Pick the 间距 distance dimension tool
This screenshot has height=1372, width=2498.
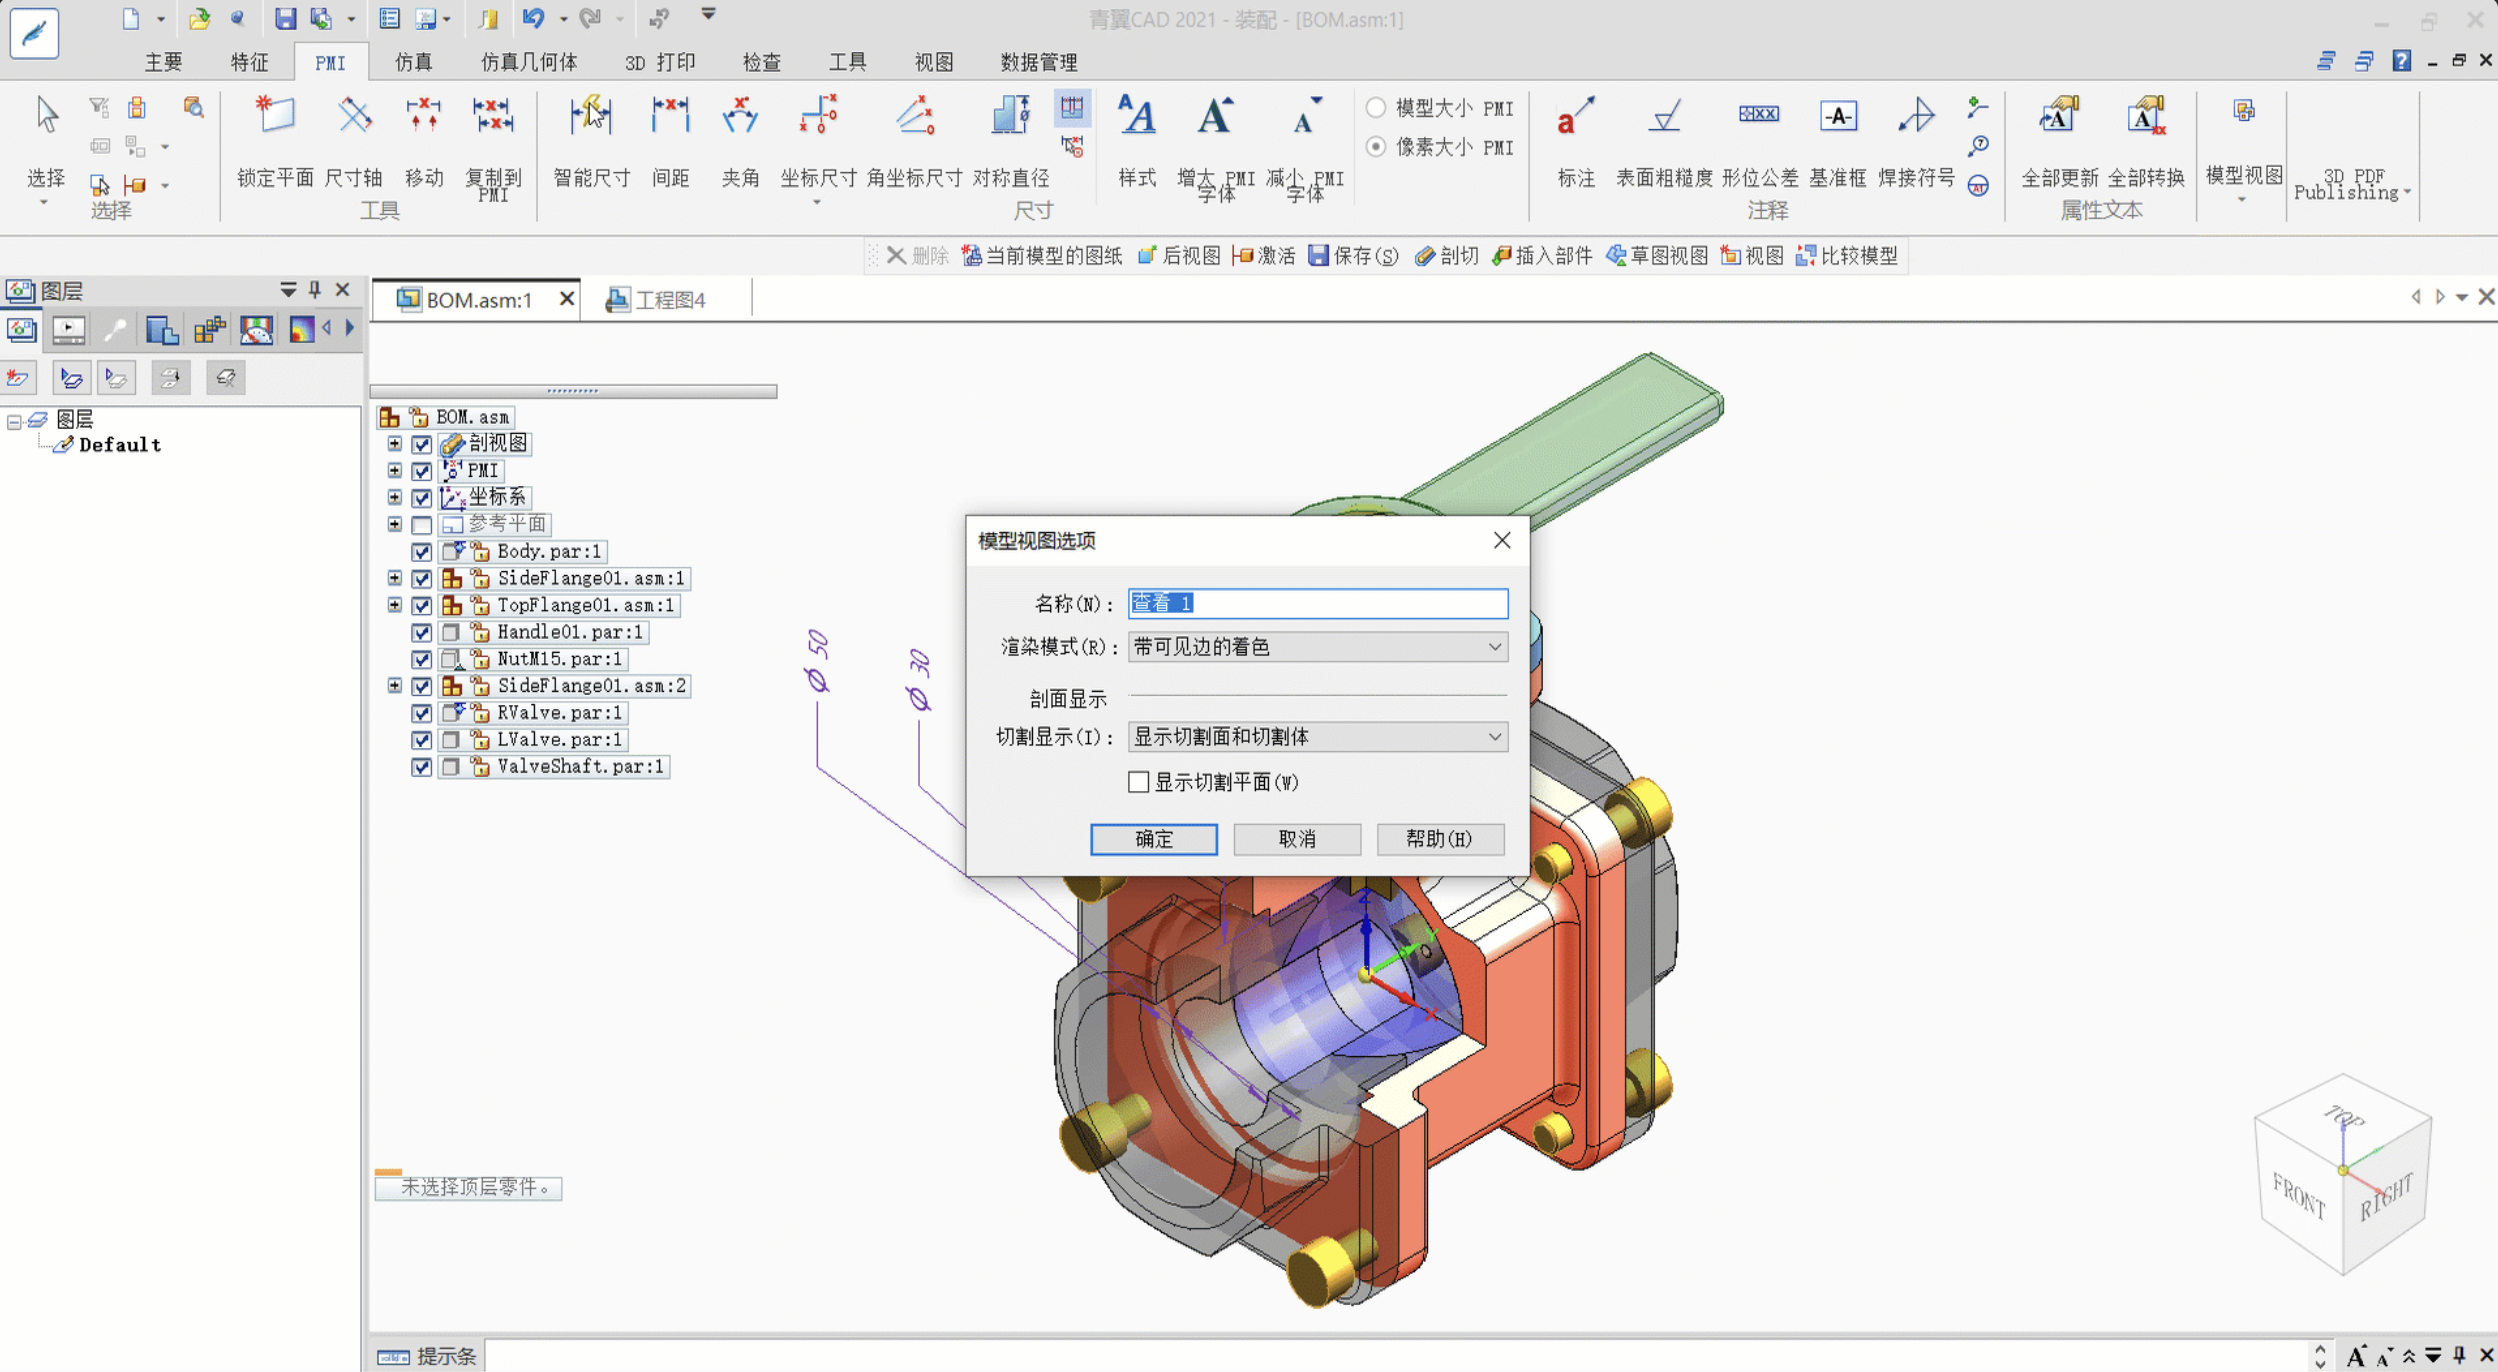[670, 140]
